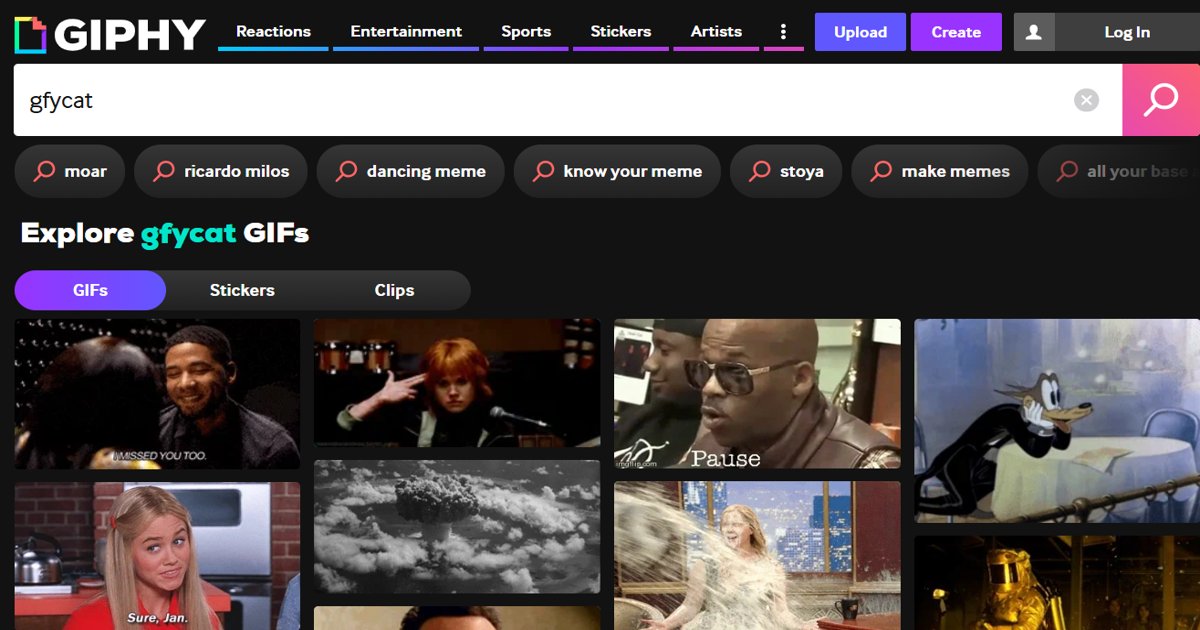Open the Log In button
Screen dimensions: 1200x630
[1127, 32]
